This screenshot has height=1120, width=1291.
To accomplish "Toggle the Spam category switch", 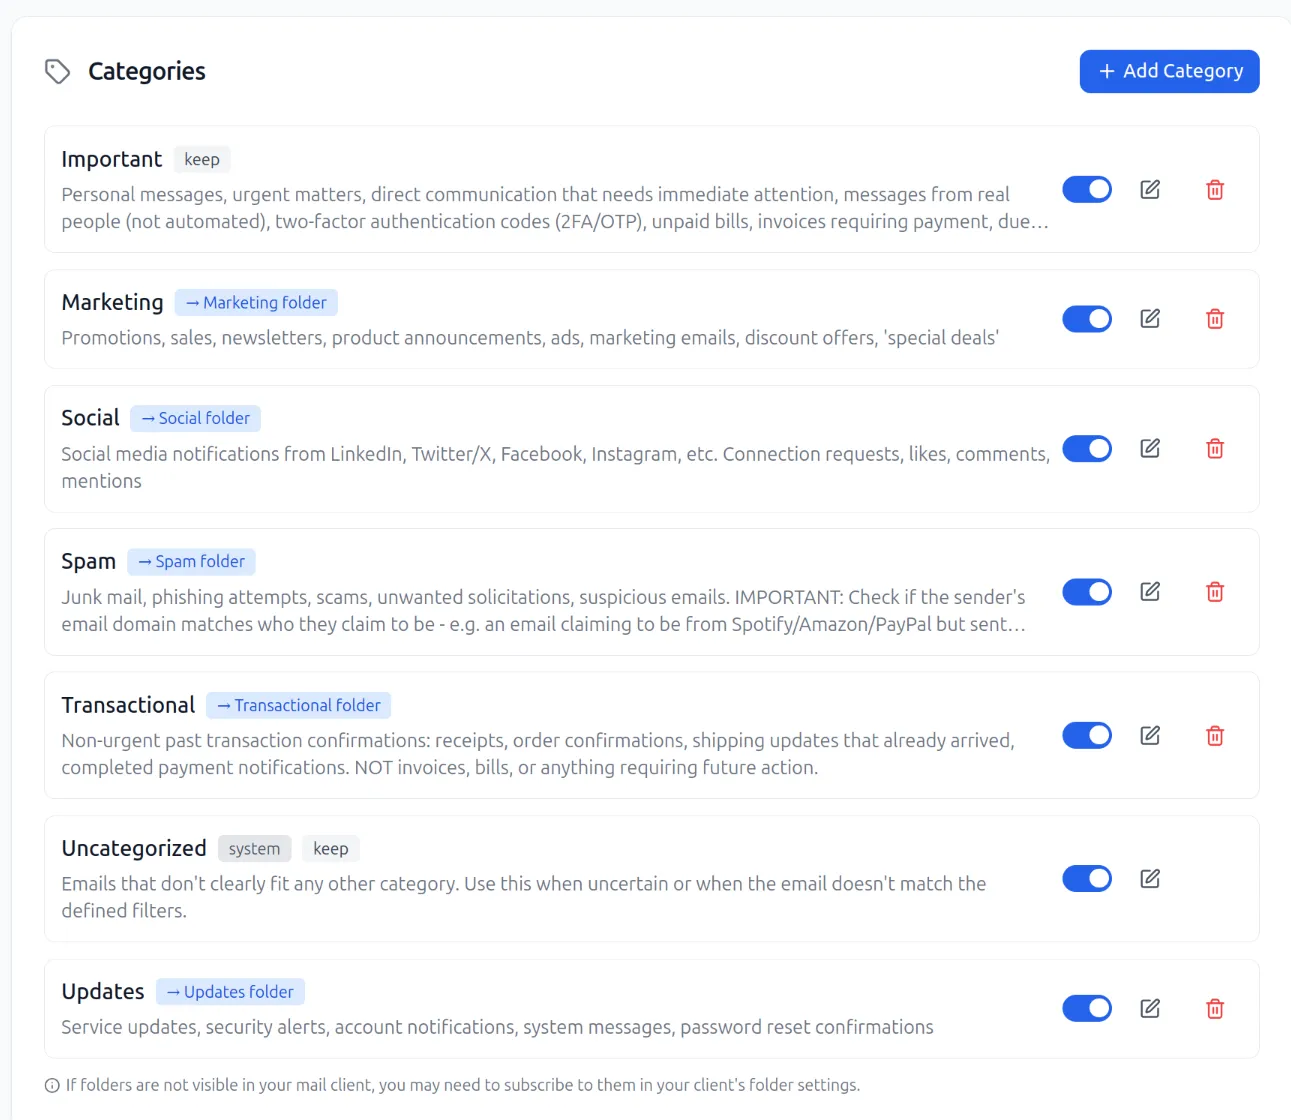I will pos(1087,592).
